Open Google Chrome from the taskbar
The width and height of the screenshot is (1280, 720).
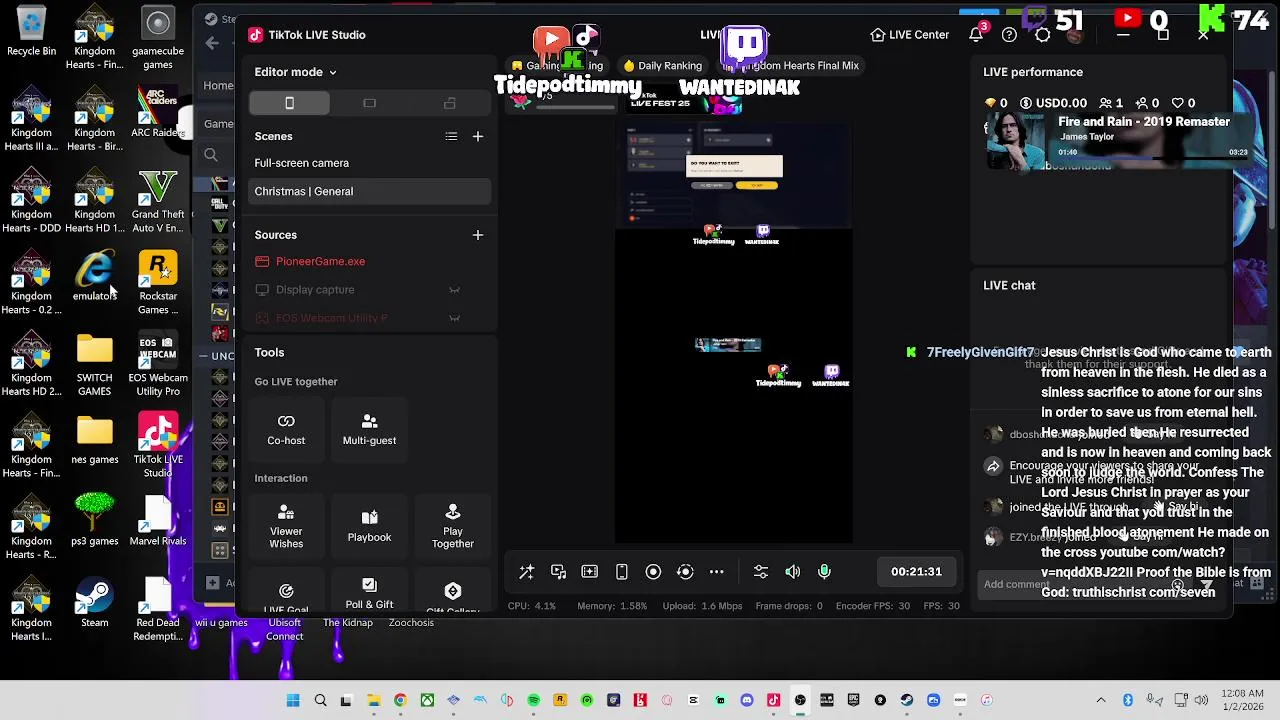(400, 700)
